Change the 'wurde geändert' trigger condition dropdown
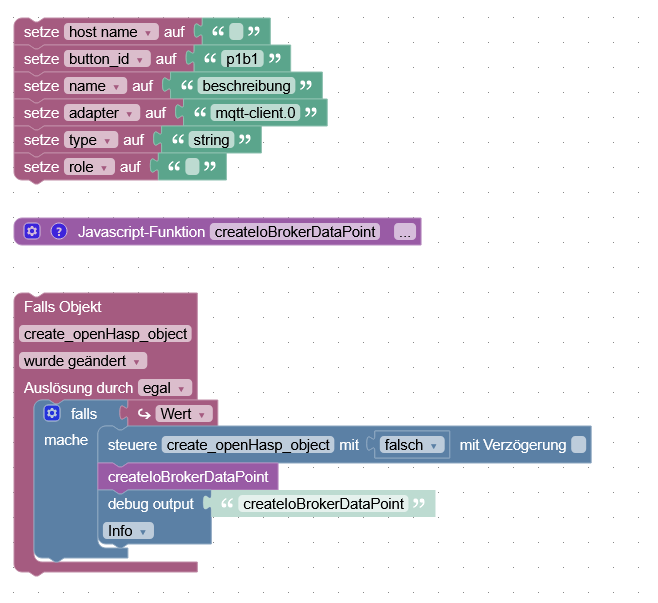The height and width of the screenshot is (603, 658). pos(83,361)
